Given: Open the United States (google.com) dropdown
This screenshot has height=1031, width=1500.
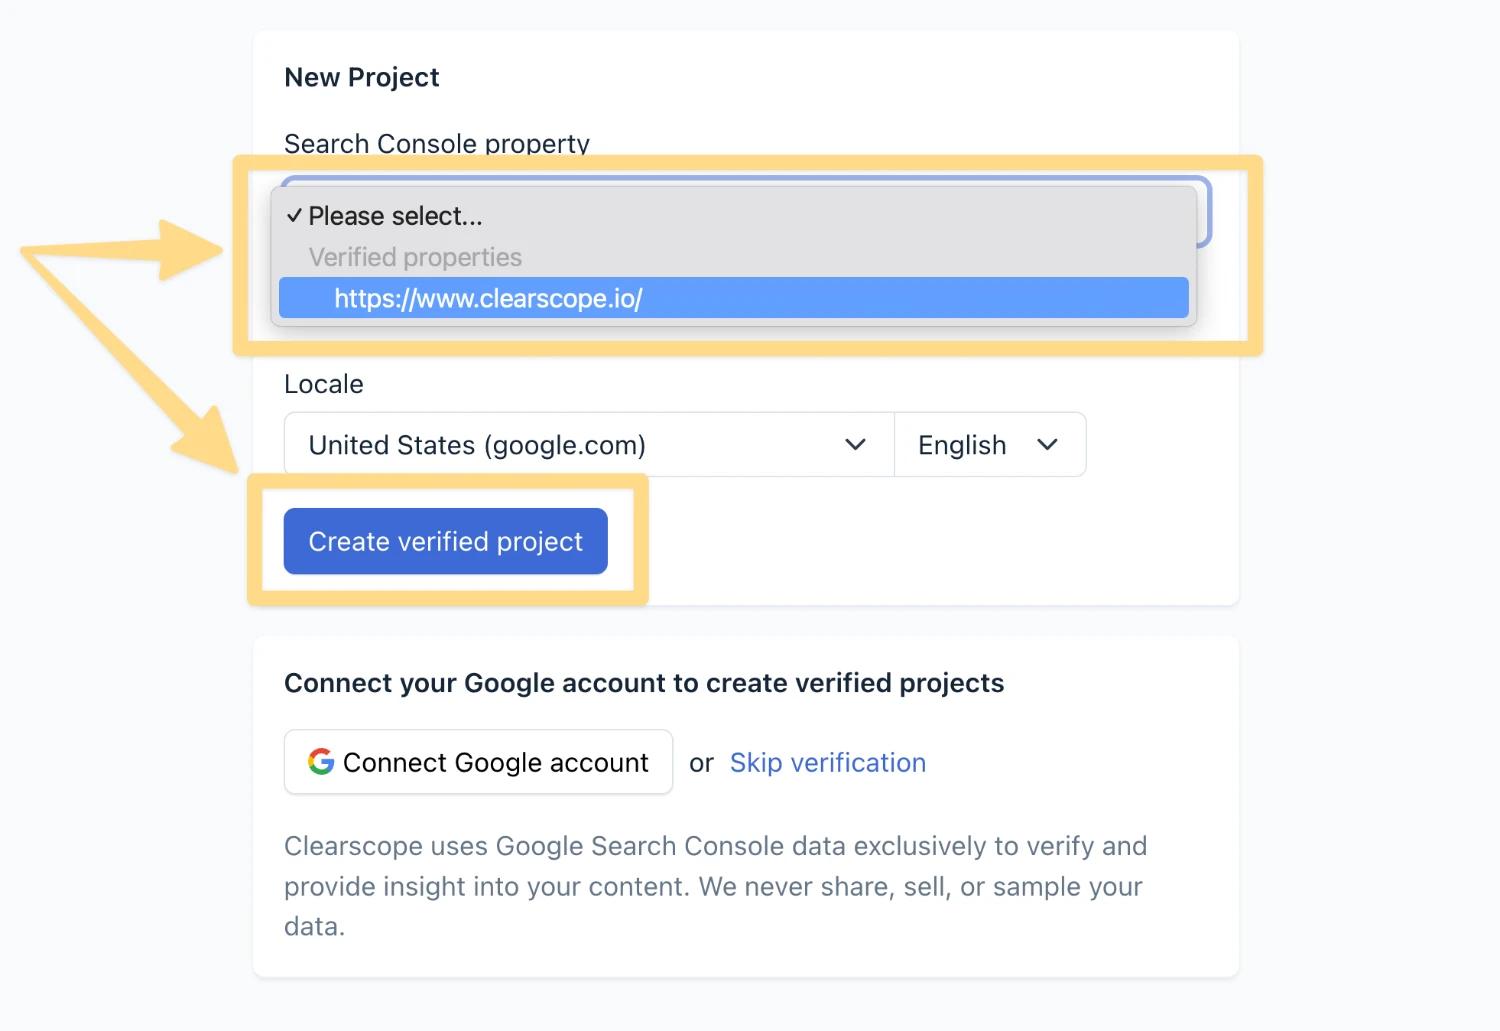Looking at the screenshot, I should pyautogui.click(x=589, y=445).
